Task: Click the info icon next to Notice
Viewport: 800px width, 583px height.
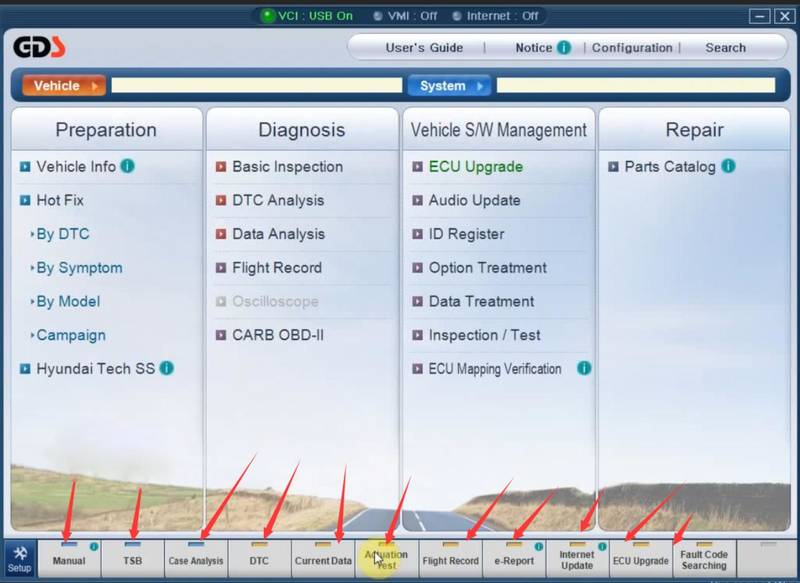Action: coord(564,47)
